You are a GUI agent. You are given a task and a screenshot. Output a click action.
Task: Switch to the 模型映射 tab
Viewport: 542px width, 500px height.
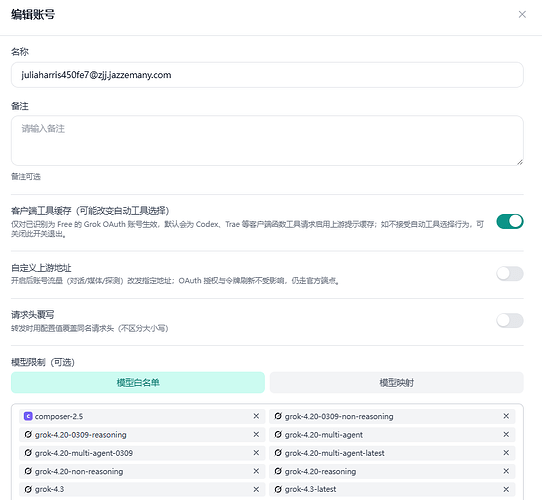[396, 382]
